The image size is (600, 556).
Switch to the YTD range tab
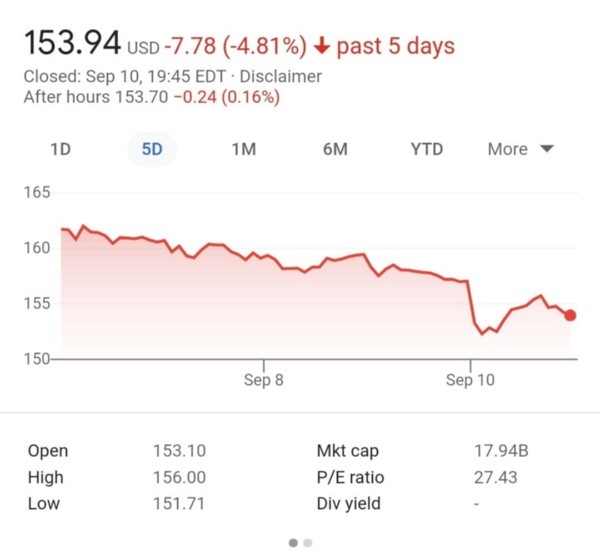coord(426,149)
